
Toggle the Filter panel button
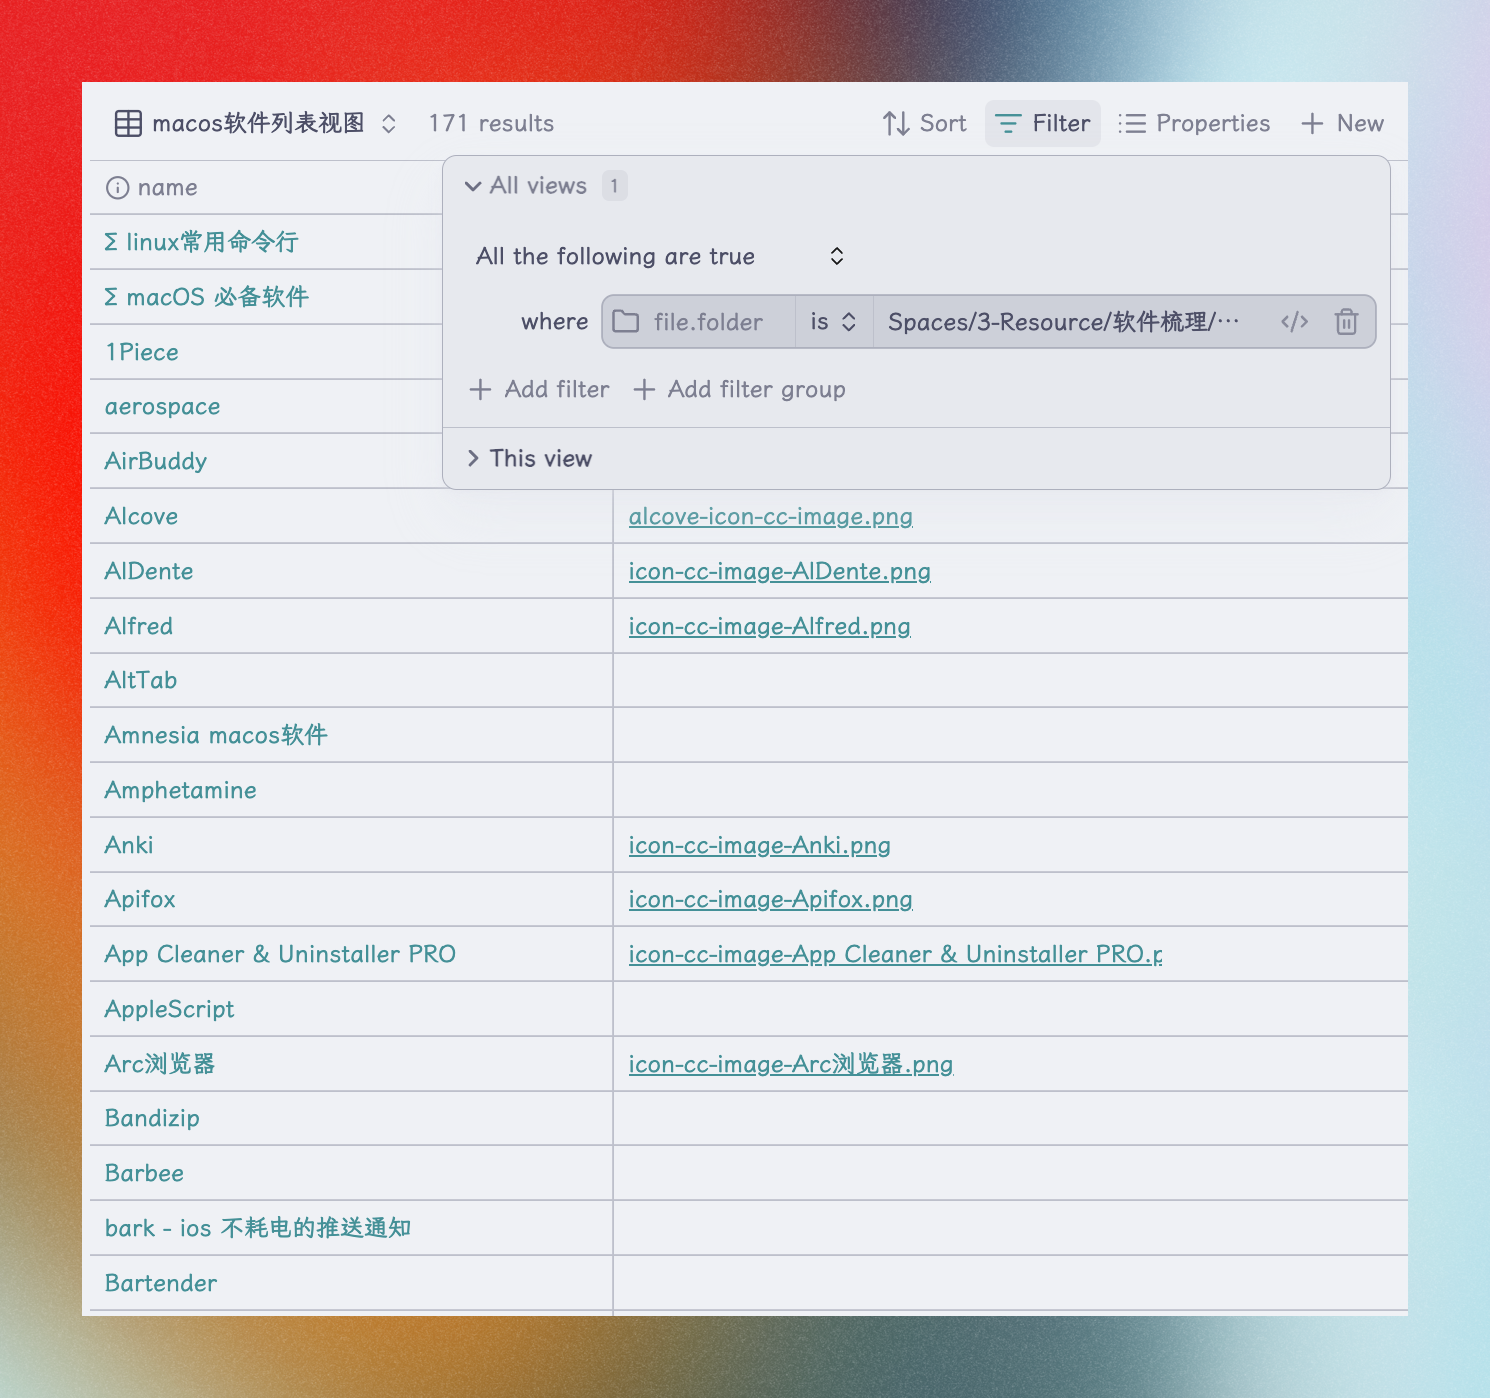point(1042,123)
